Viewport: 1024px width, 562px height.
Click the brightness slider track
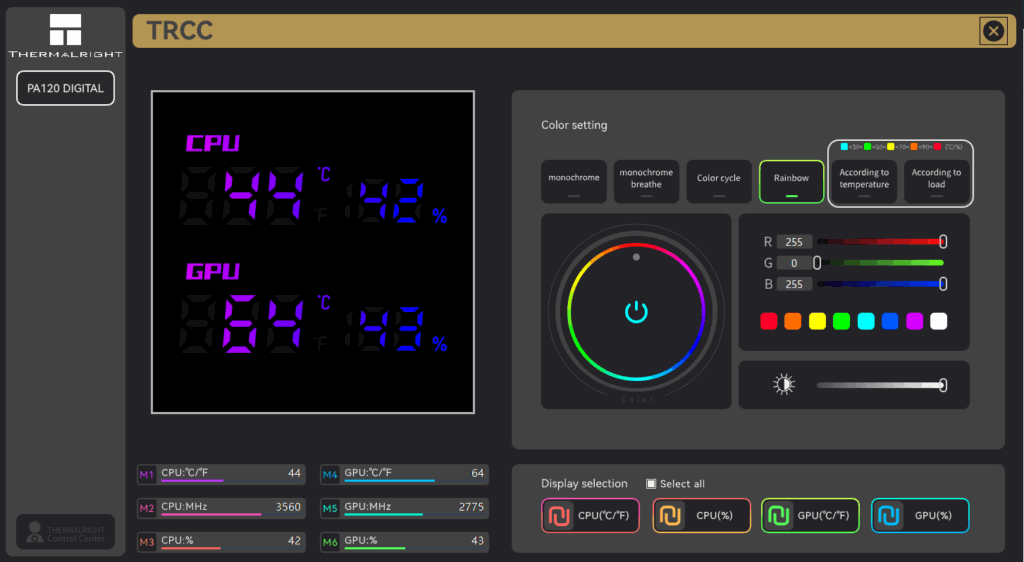(x=880, y=385)
